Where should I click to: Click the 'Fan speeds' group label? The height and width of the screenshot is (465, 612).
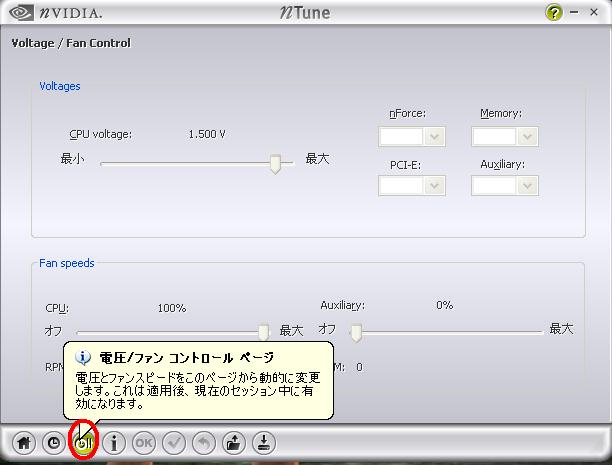pyautogui.click(x=67, y=263)
